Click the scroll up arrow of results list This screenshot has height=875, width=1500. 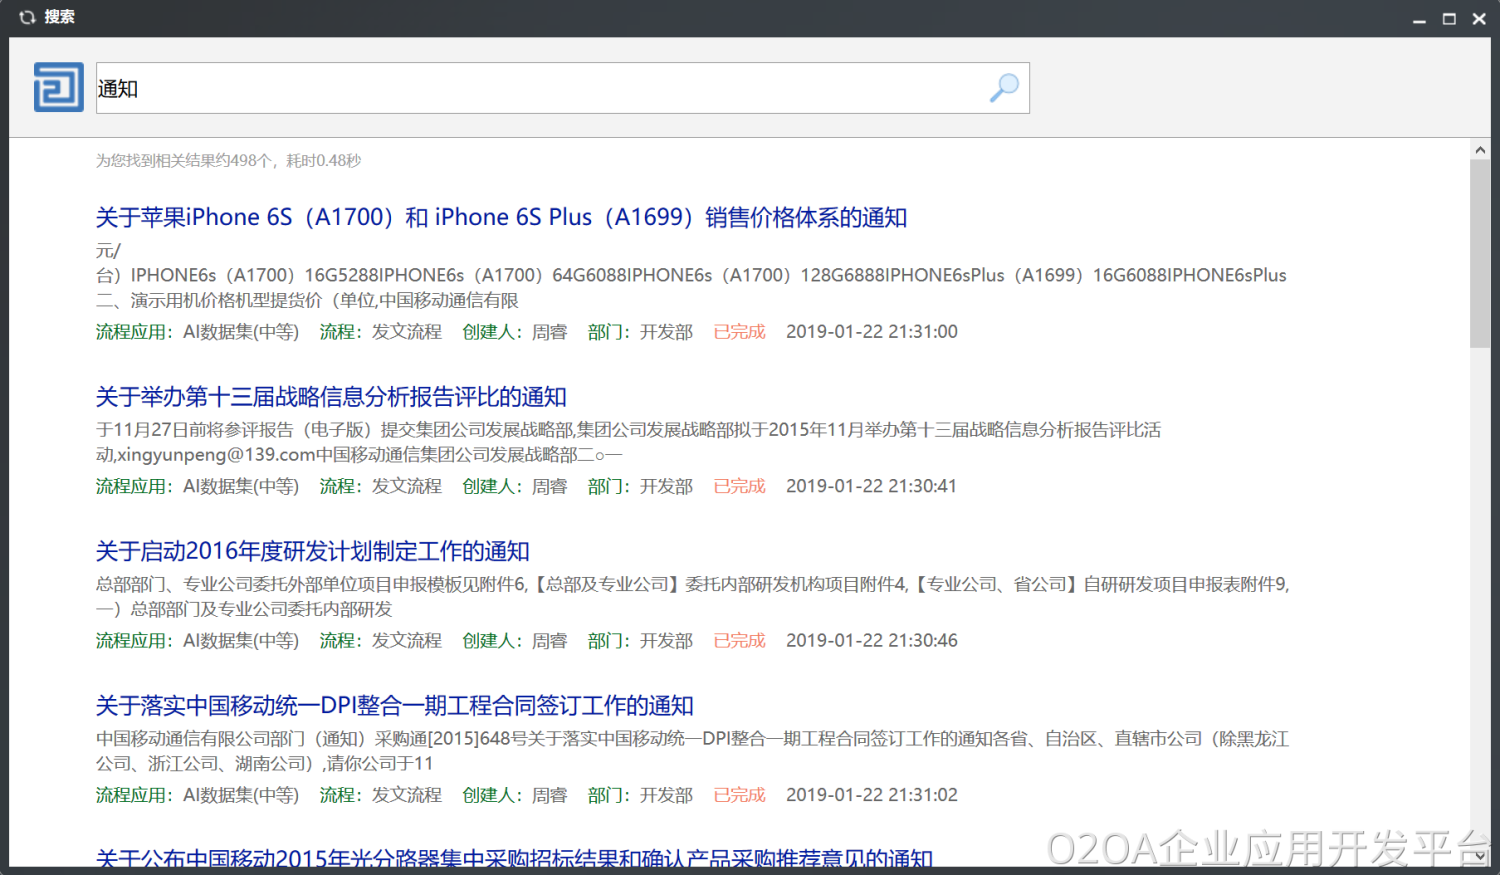click(1480, 150)
